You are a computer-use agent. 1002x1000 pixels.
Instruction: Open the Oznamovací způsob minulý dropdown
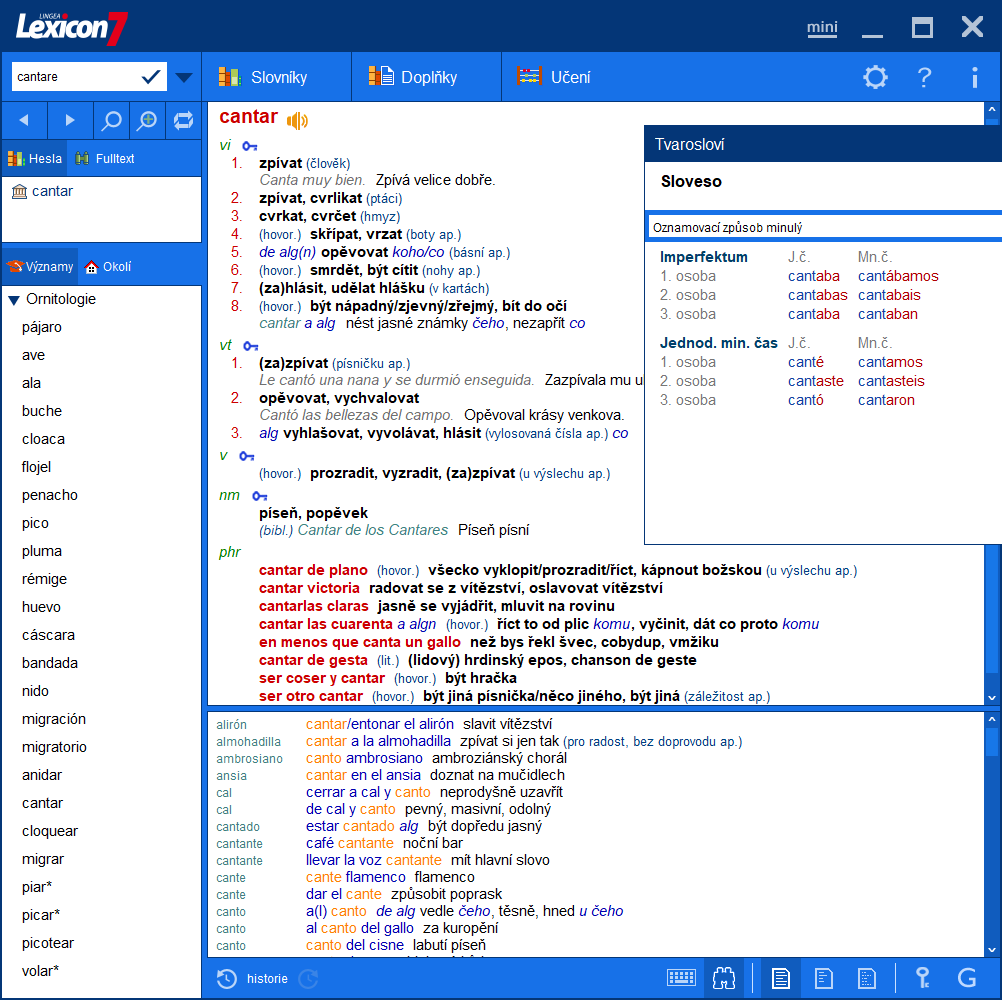824,227
